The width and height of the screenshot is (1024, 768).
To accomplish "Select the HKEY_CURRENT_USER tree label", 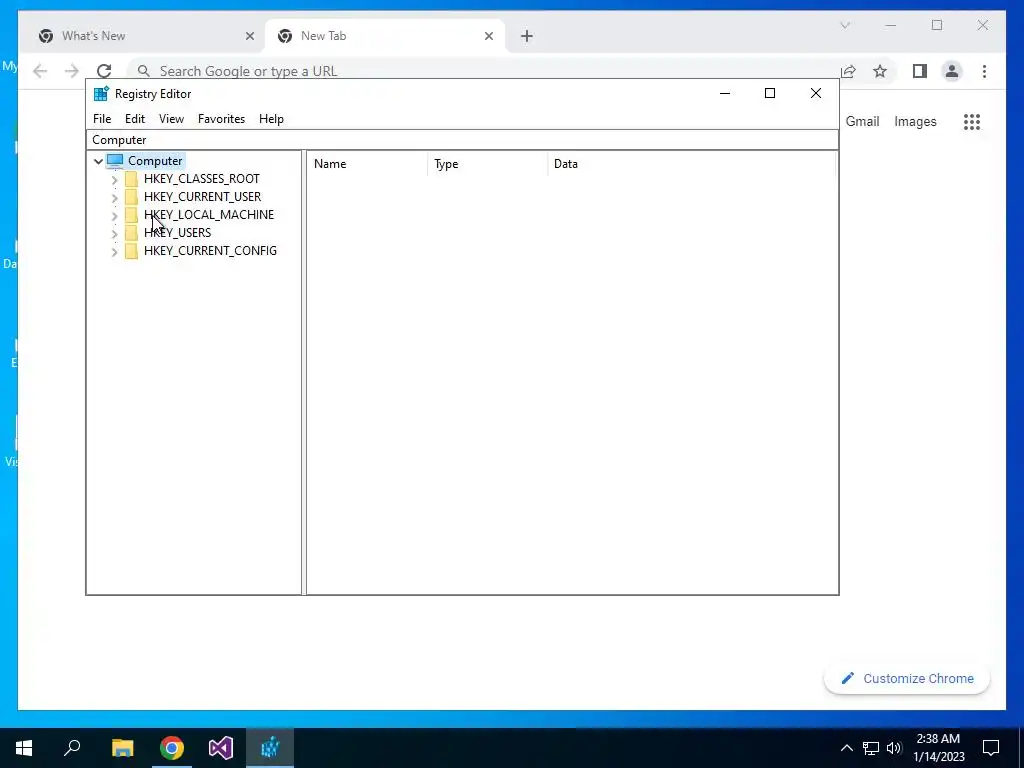I will (x=202, y=197).
